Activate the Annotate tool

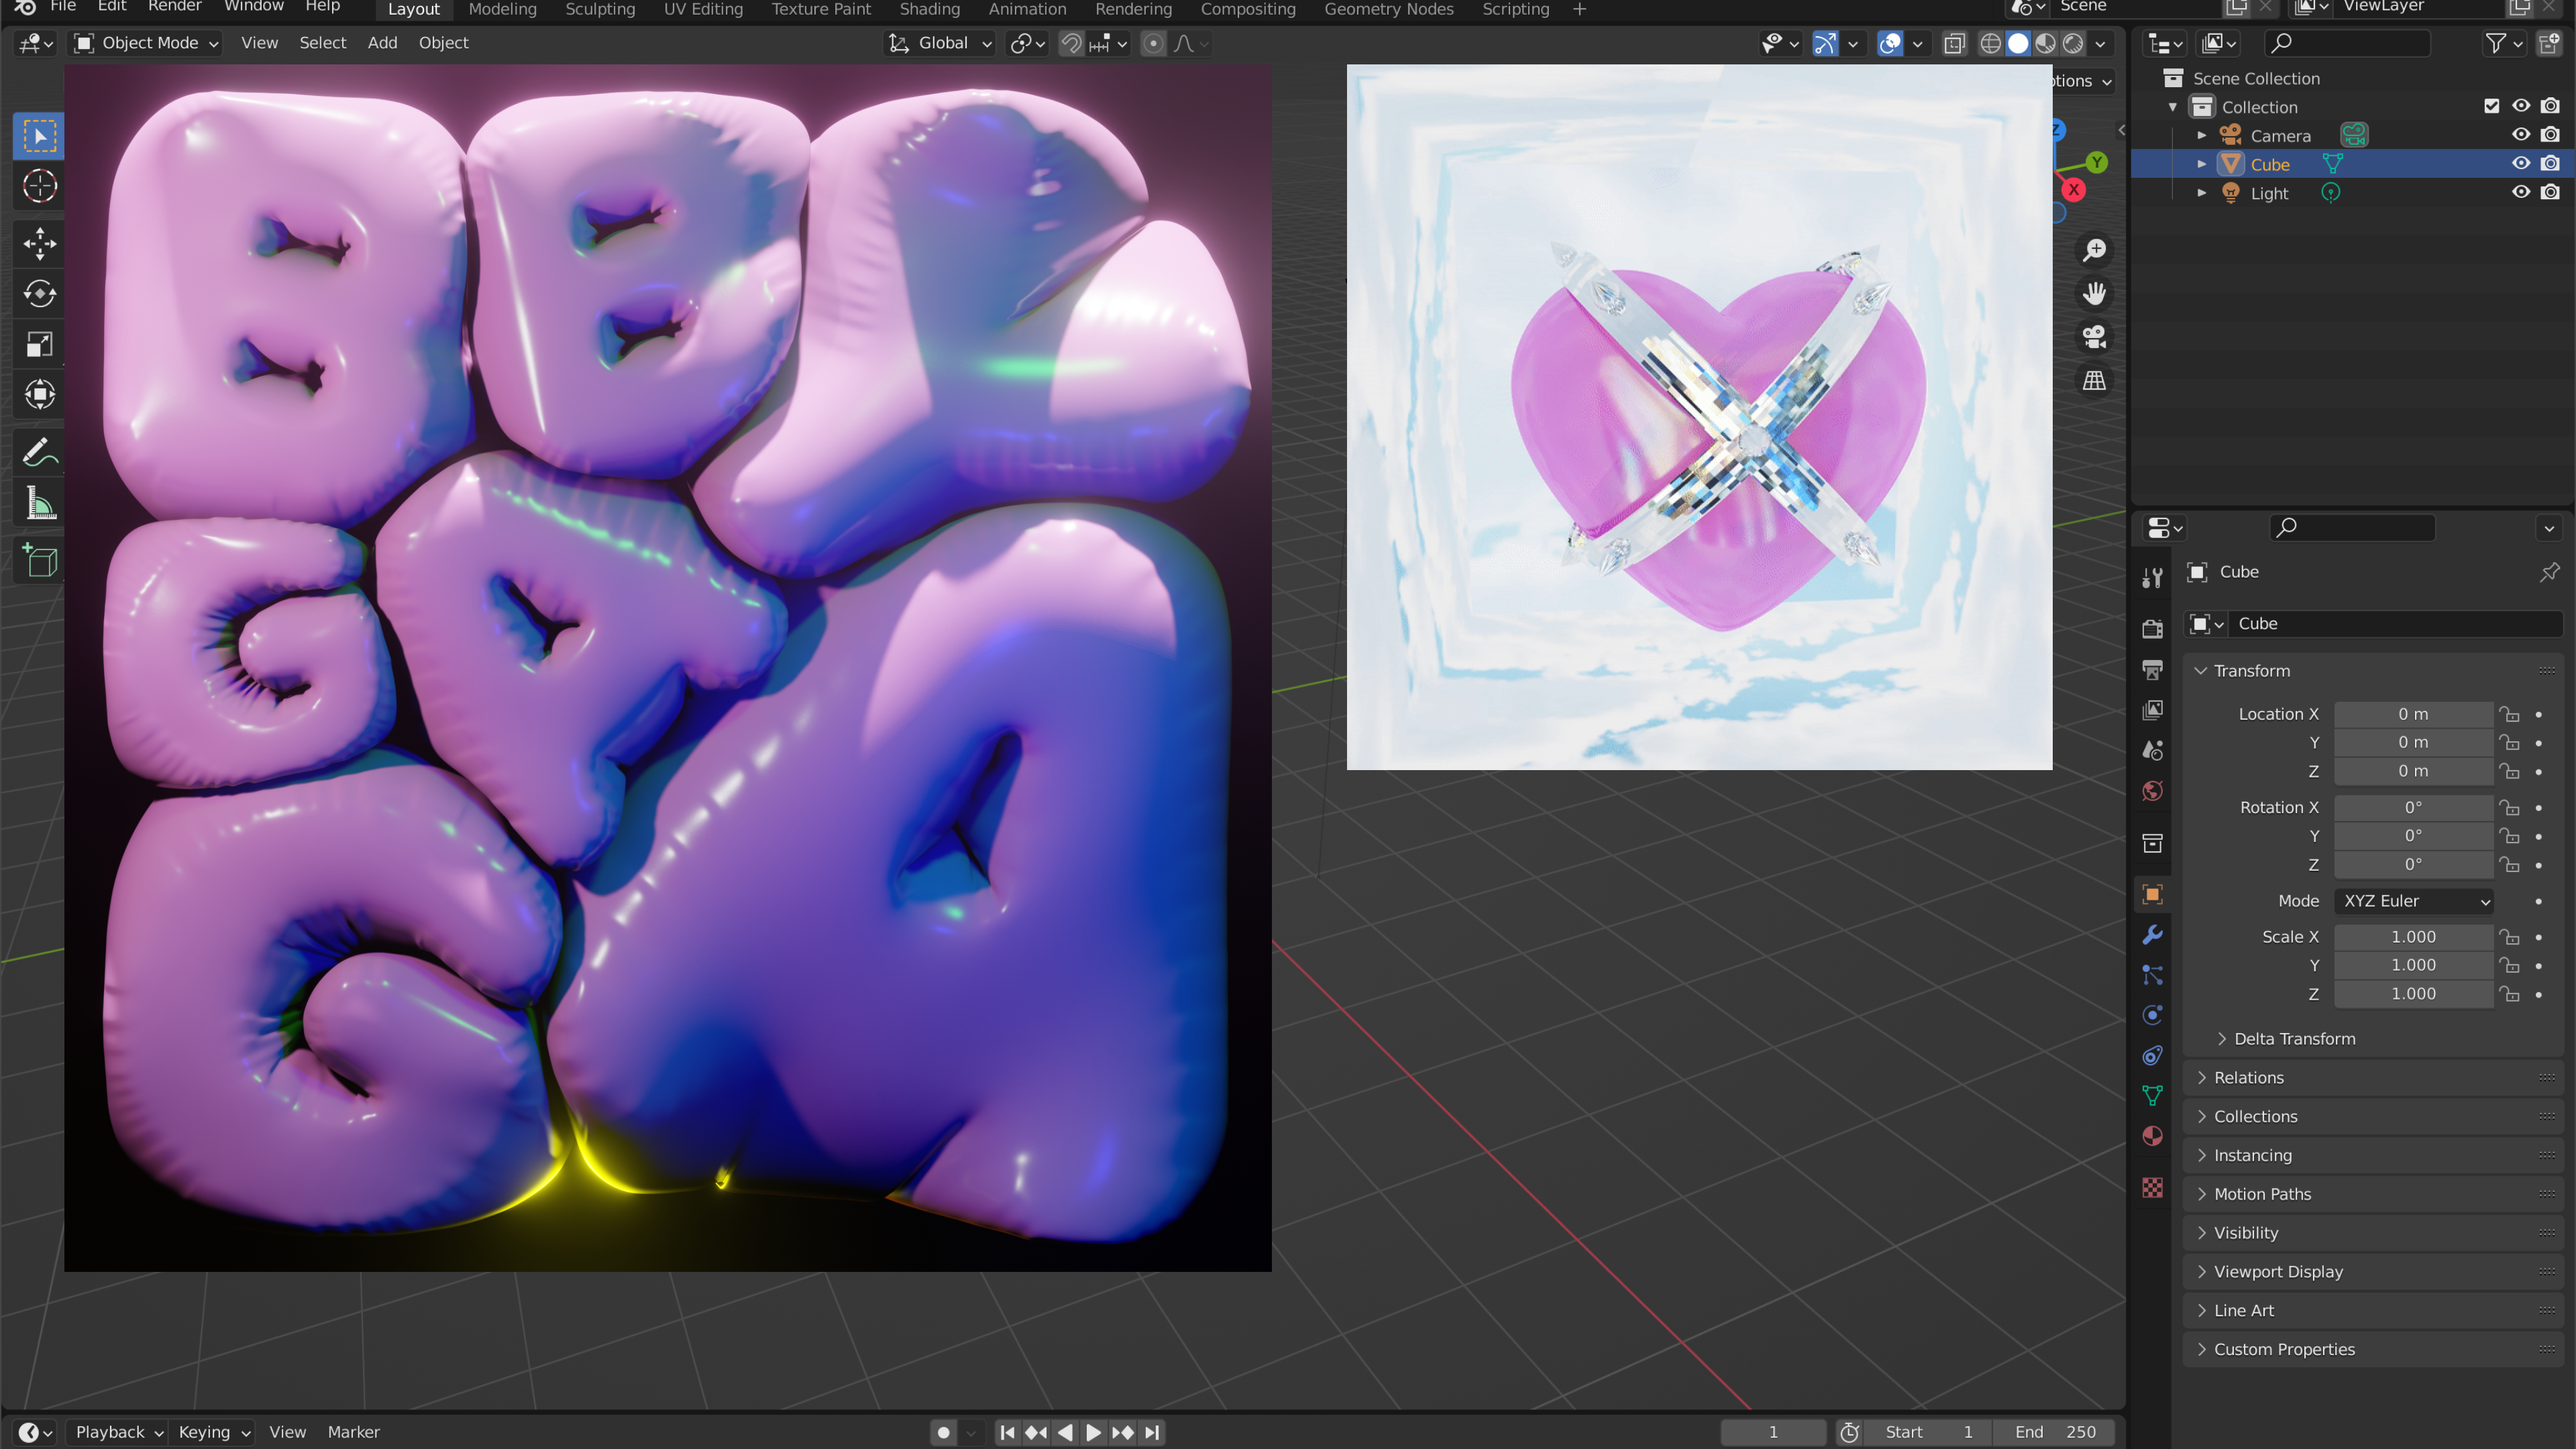(39, 453)
